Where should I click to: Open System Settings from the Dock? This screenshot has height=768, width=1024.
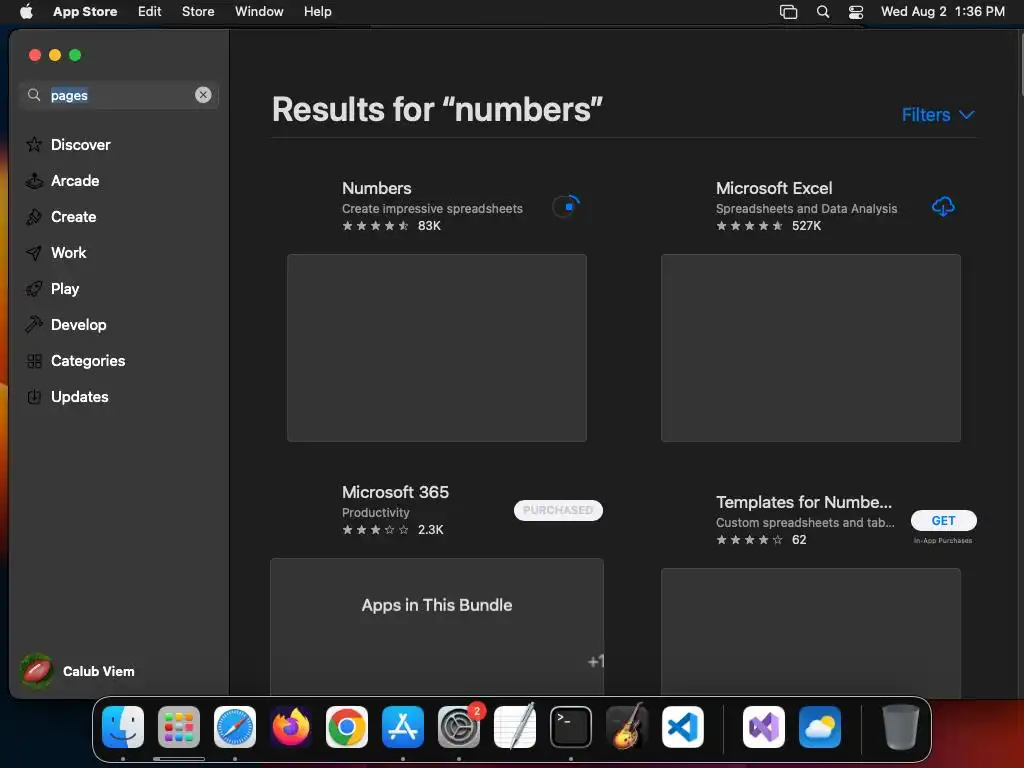click(x=459, y=727)
